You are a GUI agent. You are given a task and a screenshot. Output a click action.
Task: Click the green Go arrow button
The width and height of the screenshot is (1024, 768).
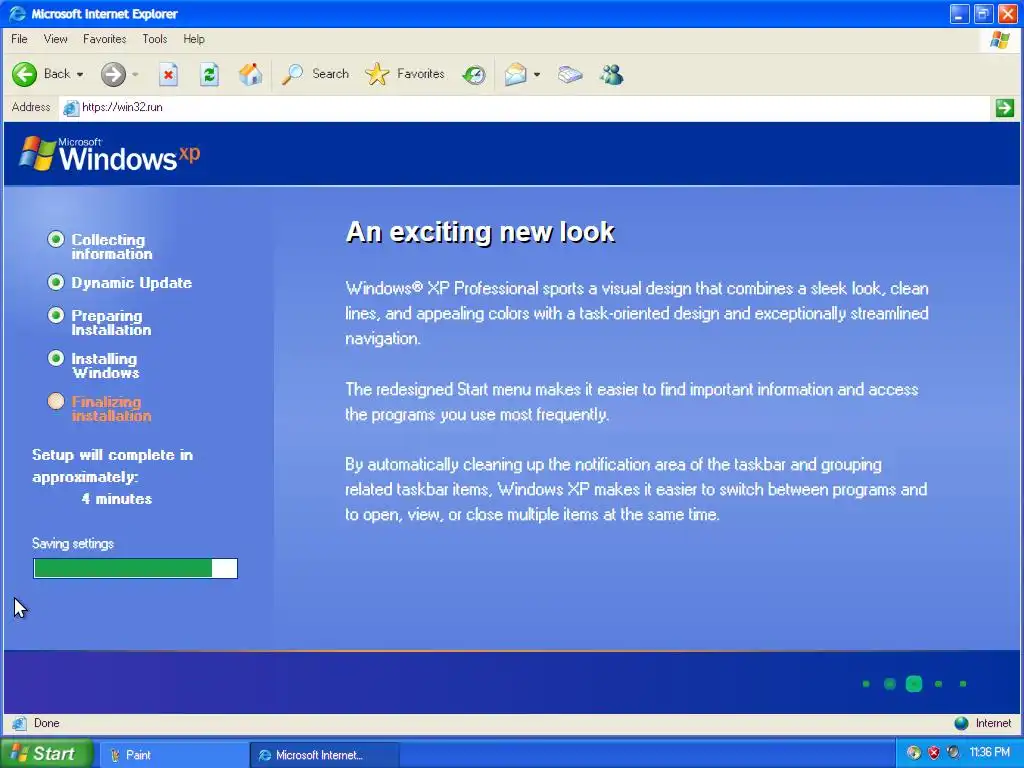click(x=1004, y=108)
